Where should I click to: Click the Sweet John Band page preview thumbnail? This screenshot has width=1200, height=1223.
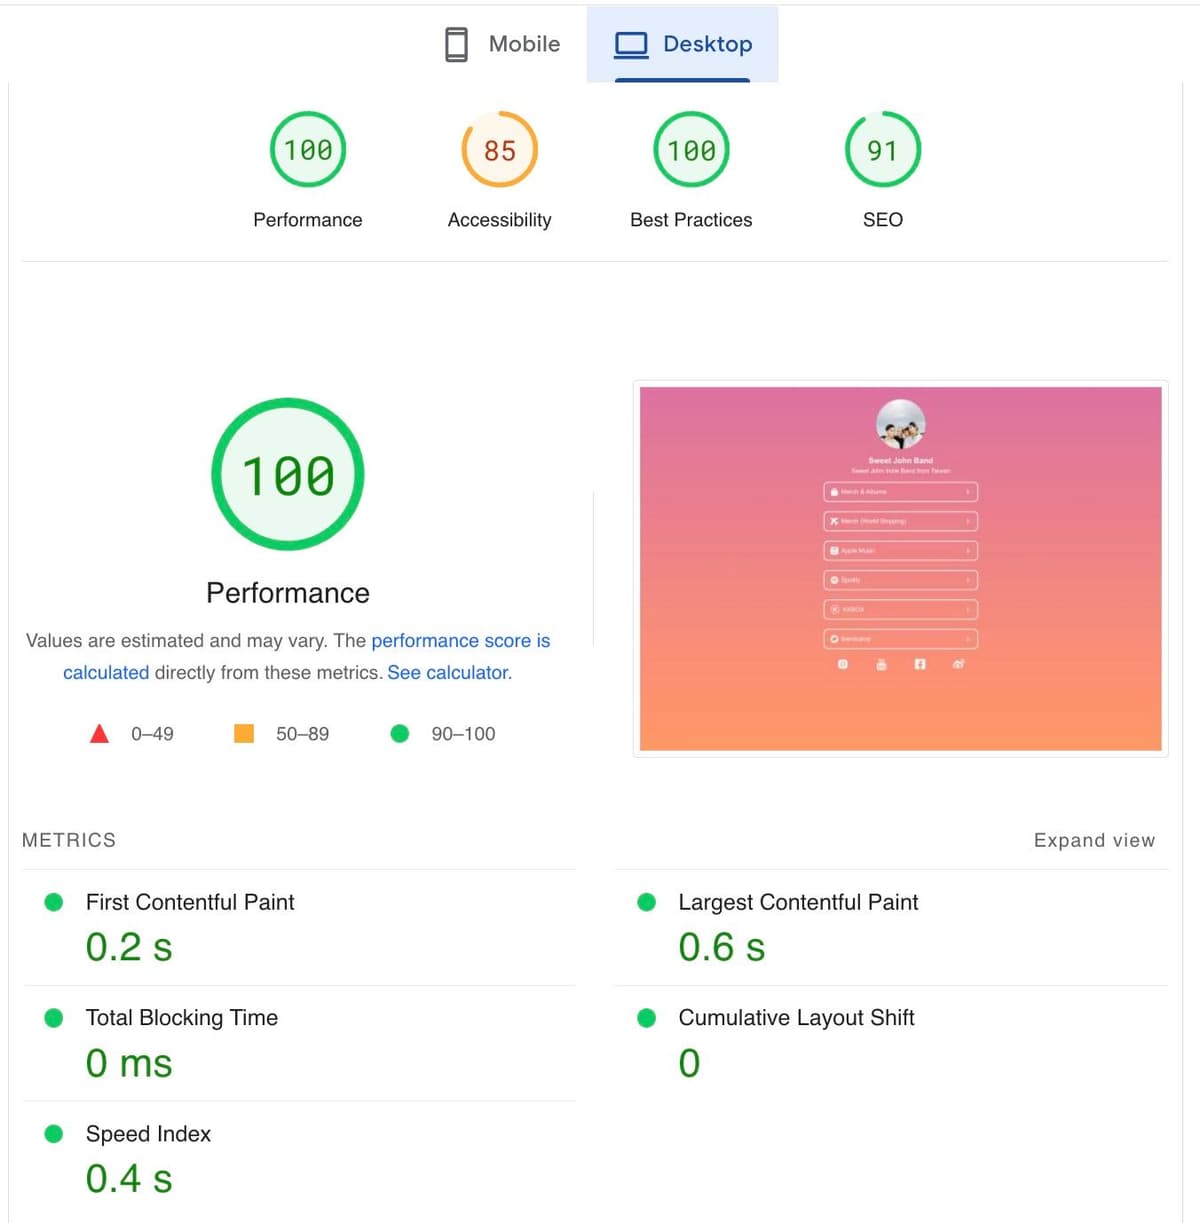pos(899,568)
